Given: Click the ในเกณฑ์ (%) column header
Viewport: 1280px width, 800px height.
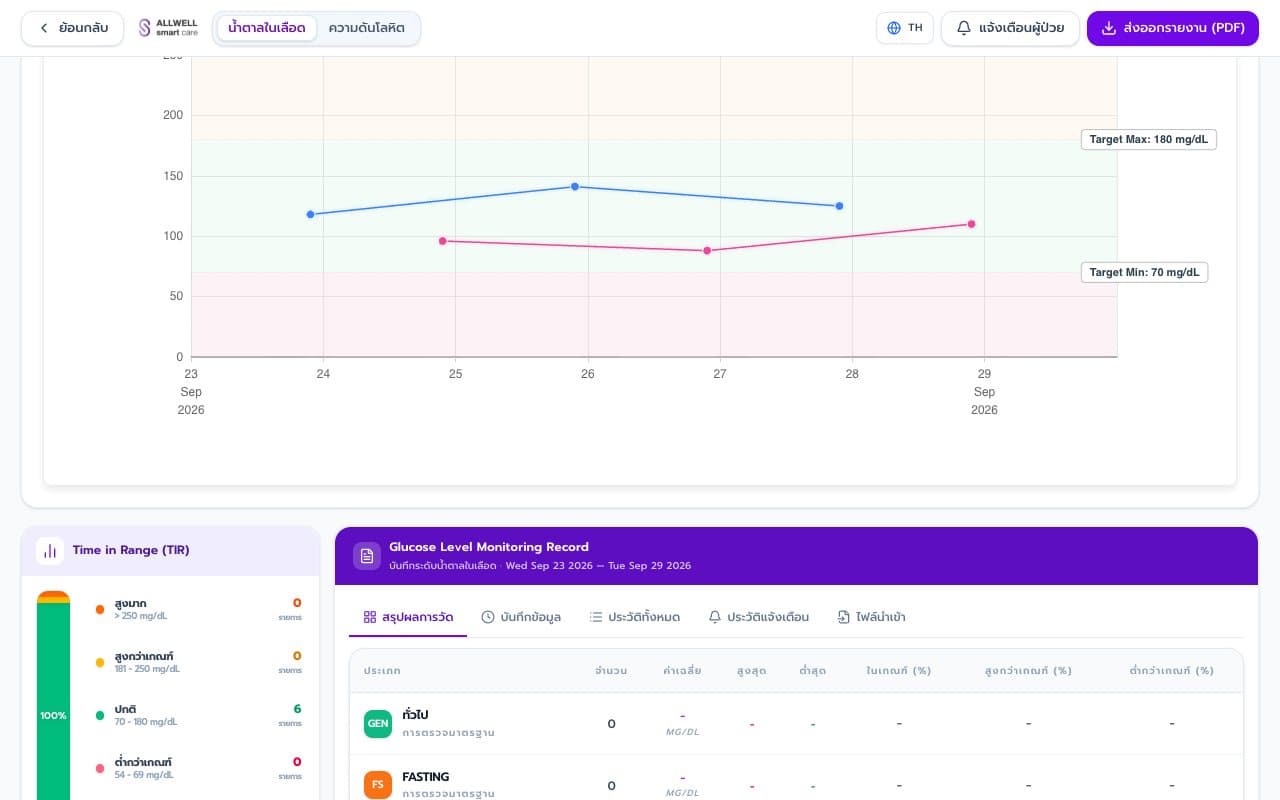Looking at the screenshot, I should tap(898, 670).
